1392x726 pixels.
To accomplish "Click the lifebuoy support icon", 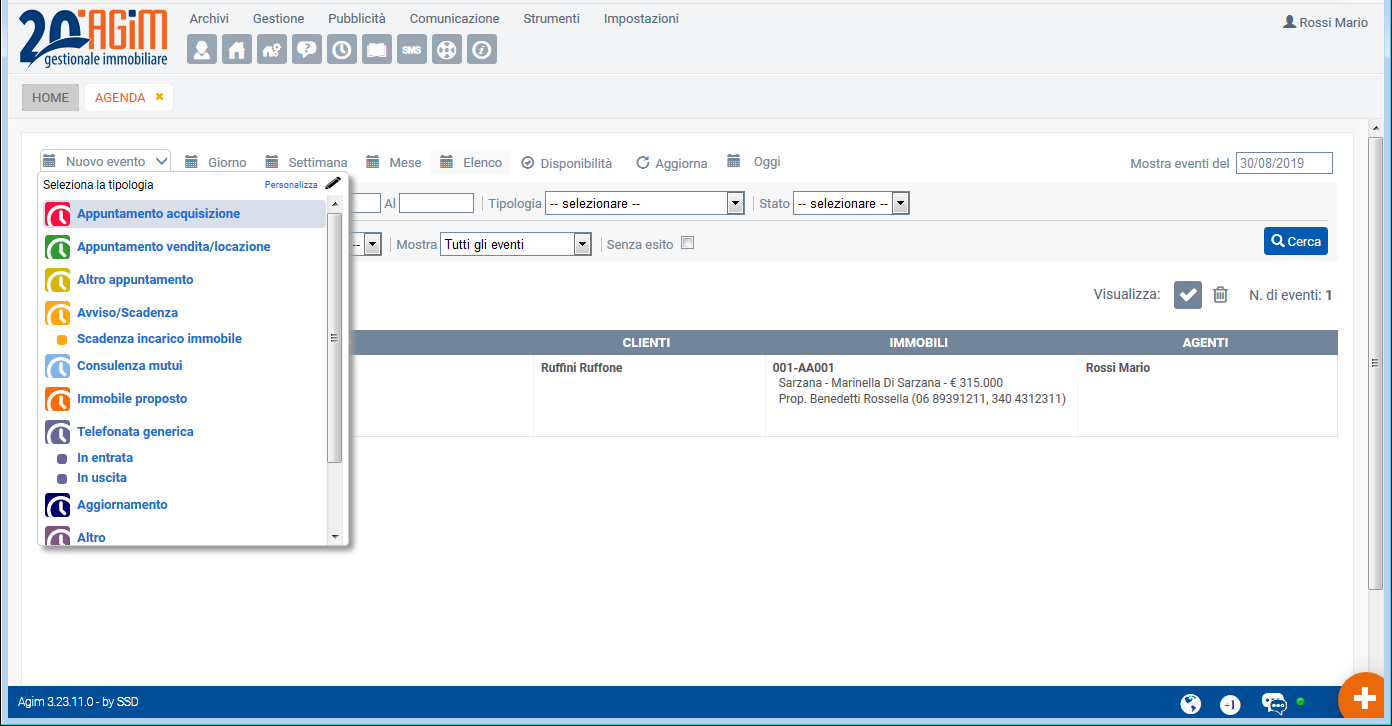I will coord(447,49).
